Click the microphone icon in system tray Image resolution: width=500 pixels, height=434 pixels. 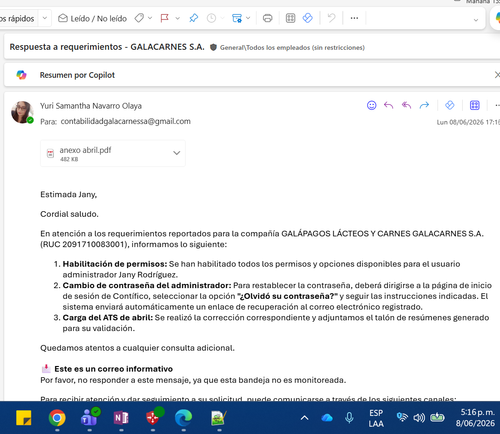point(349,418)
